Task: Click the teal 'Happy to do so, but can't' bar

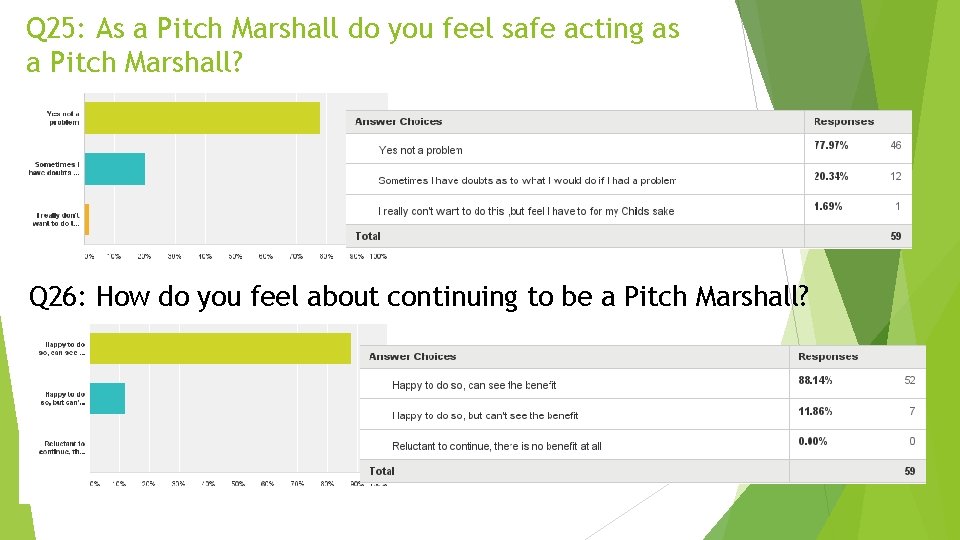Action: pos(108,399)
